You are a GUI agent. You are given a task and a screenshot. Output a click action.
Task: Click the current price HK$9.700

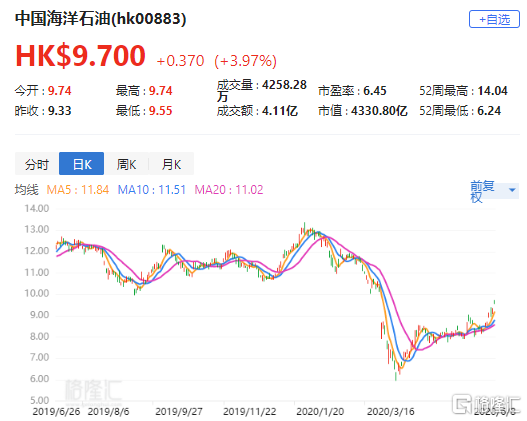click(80, 56)
